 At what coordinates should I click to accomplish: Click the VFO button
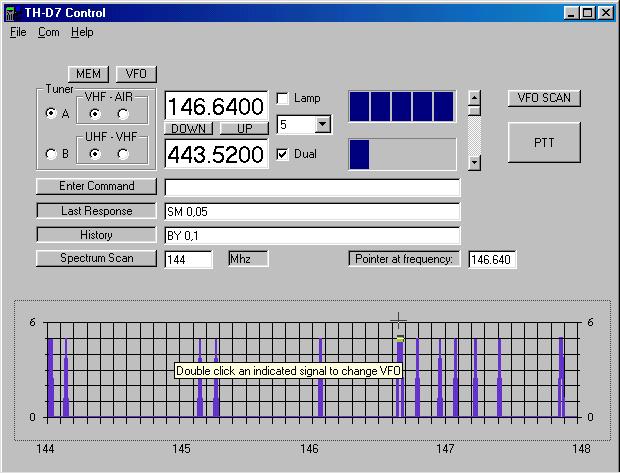pos(136,74)
